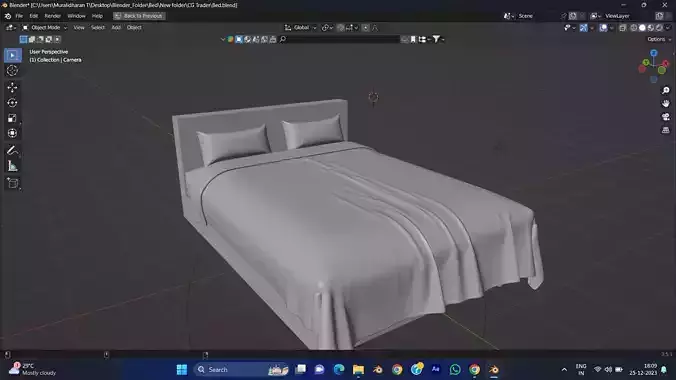Image resolution: width=676 pixels, height=380 pixels.
Task: Select the Move tool
Action: (13, 88)
